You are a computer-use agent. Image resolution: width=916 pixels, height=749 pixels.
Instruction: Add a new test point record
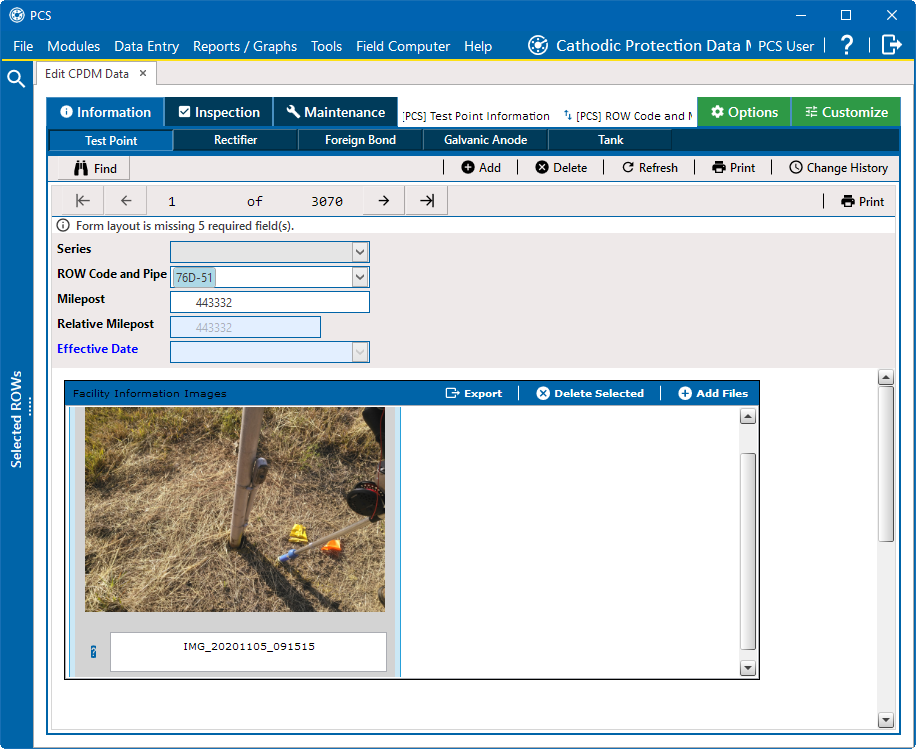pyautogui.click(x=481, y=168)
